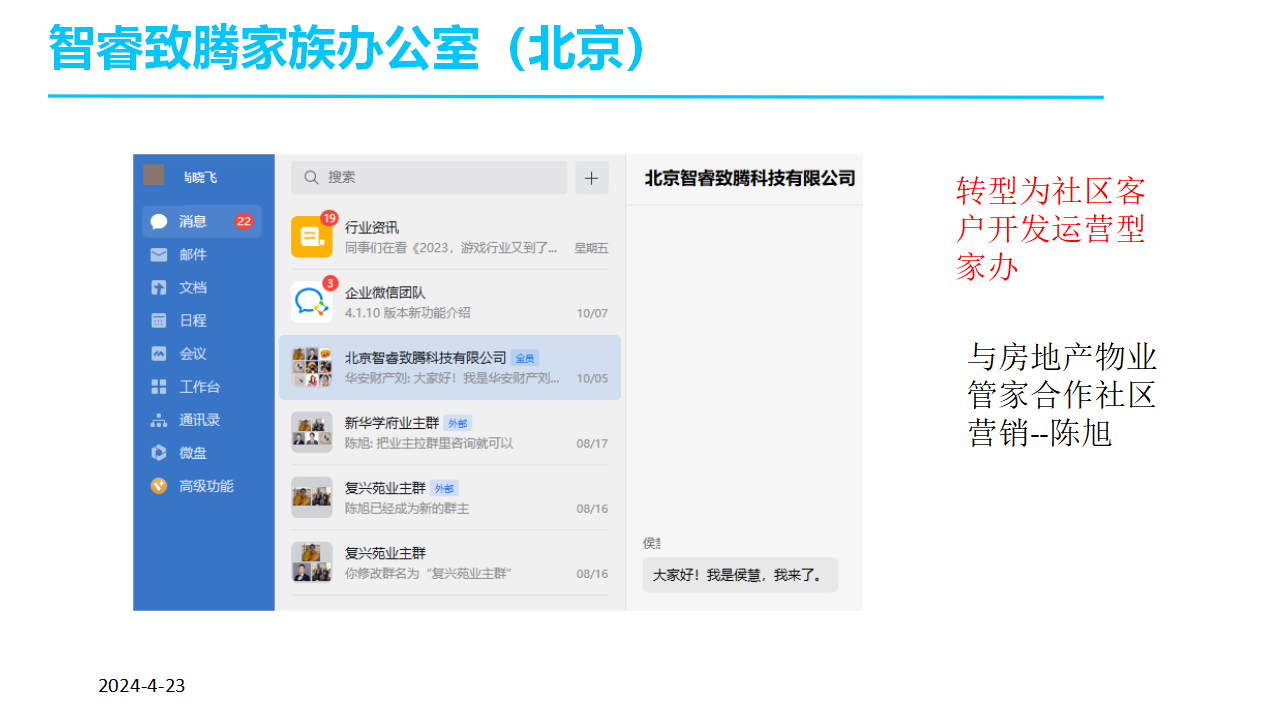Viewport: 1280px width, 720px height.
Task: Click the red 3 badge on 企业微信团队
Action: tap(330, 283)
